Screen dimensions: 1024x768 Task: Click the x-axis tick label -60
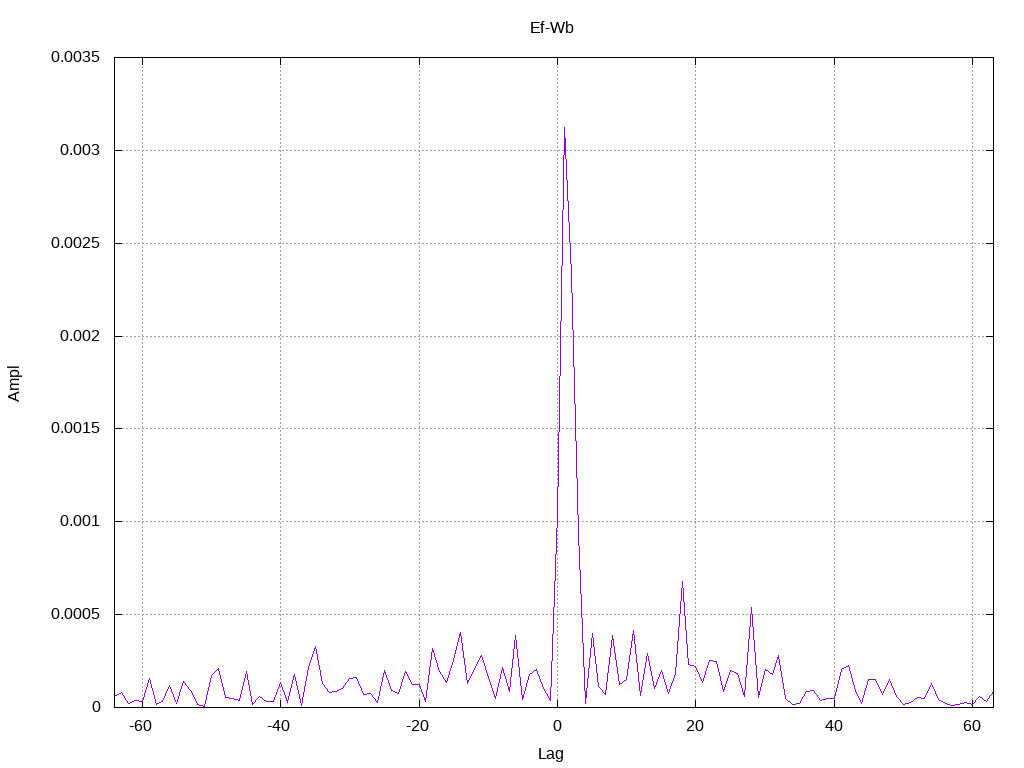(x=140, y=726)
